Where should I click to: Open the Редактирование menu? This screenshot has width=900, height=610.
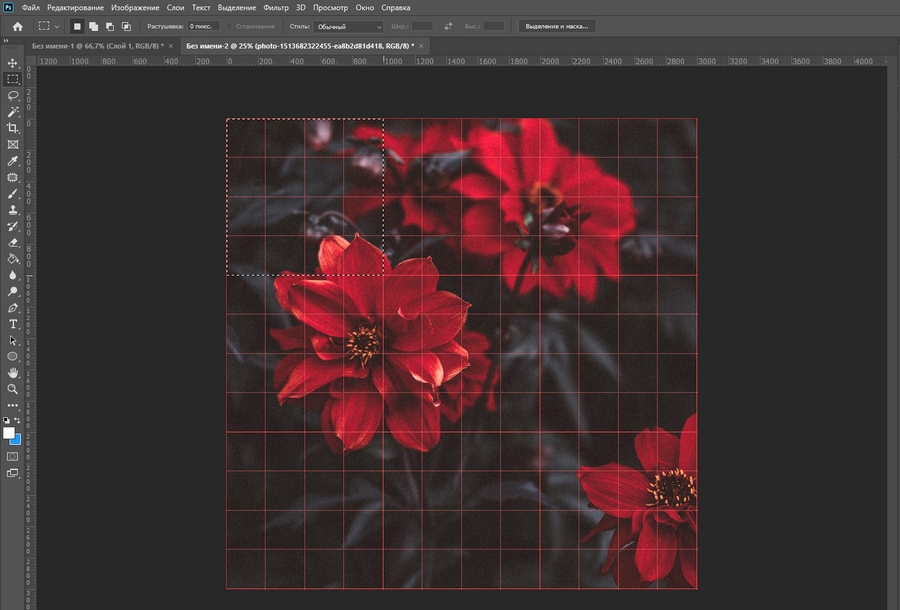(x=75, y=8)
